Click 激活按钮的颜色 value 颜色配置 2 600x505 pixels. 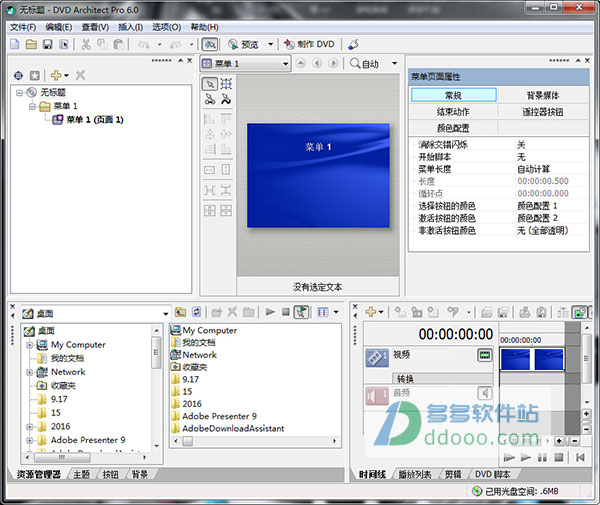537,218
